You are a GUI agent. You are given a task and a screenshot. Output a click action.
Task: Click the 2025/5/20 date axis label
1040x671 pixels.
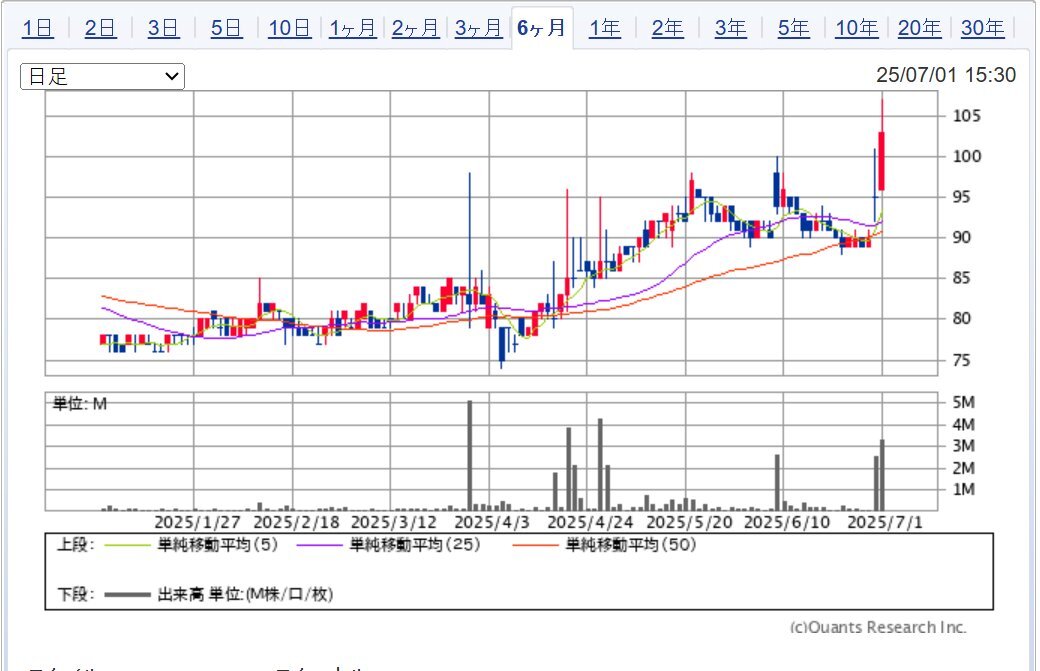(689, 522)
